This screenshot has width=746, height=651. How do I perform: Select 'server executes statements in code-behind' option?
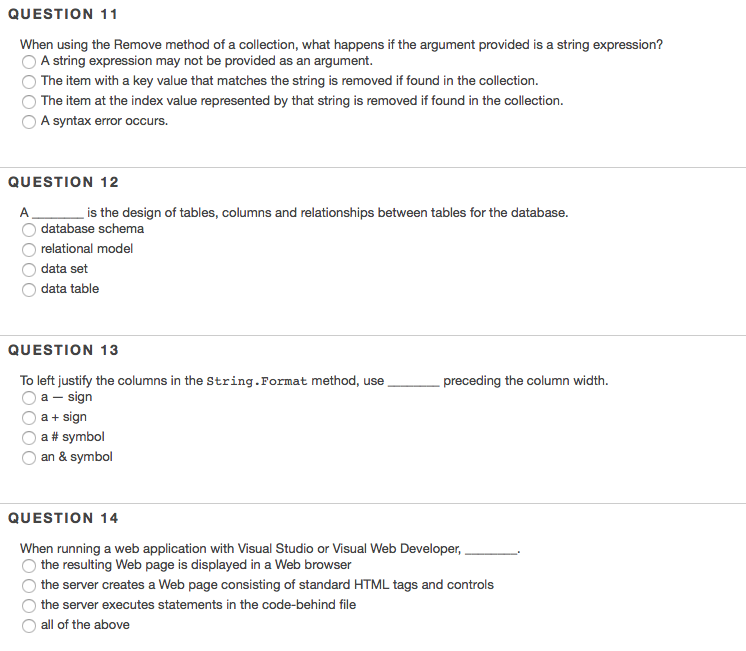(x=29, y=606)
